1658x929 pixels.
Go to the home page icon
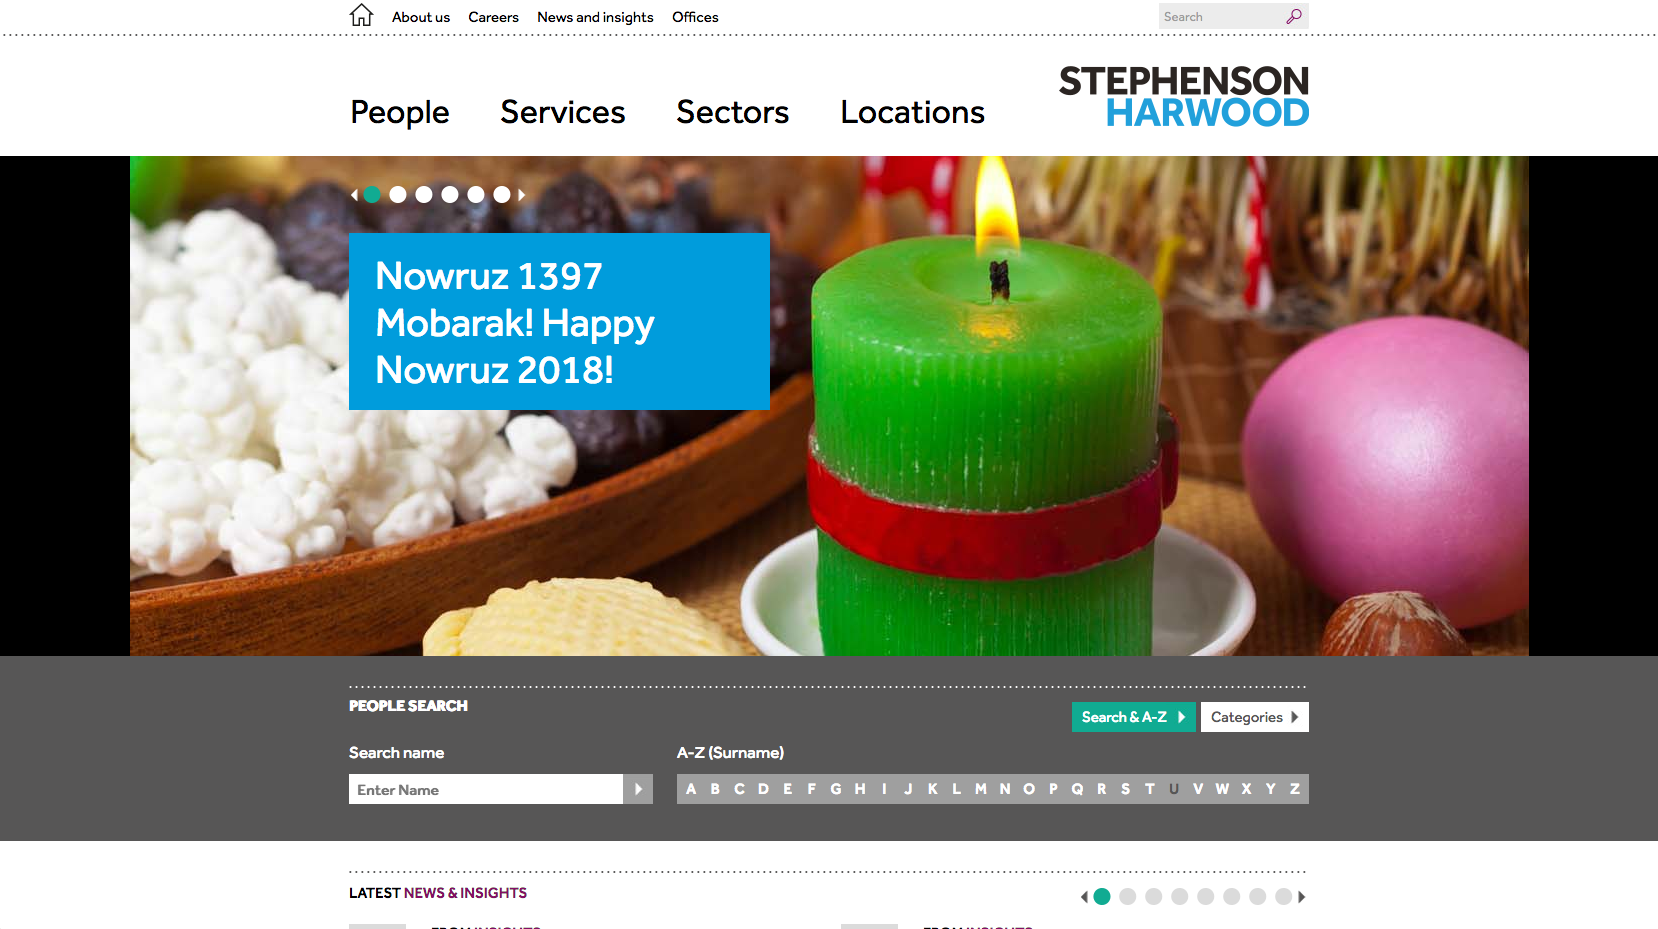point(361,15)
